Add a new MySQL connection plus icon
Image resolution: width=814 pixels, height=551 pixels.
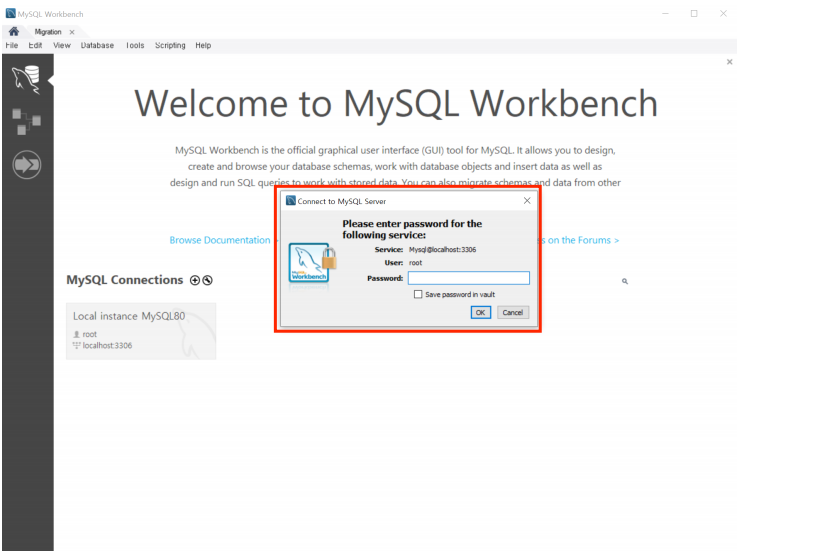point(195,280)
